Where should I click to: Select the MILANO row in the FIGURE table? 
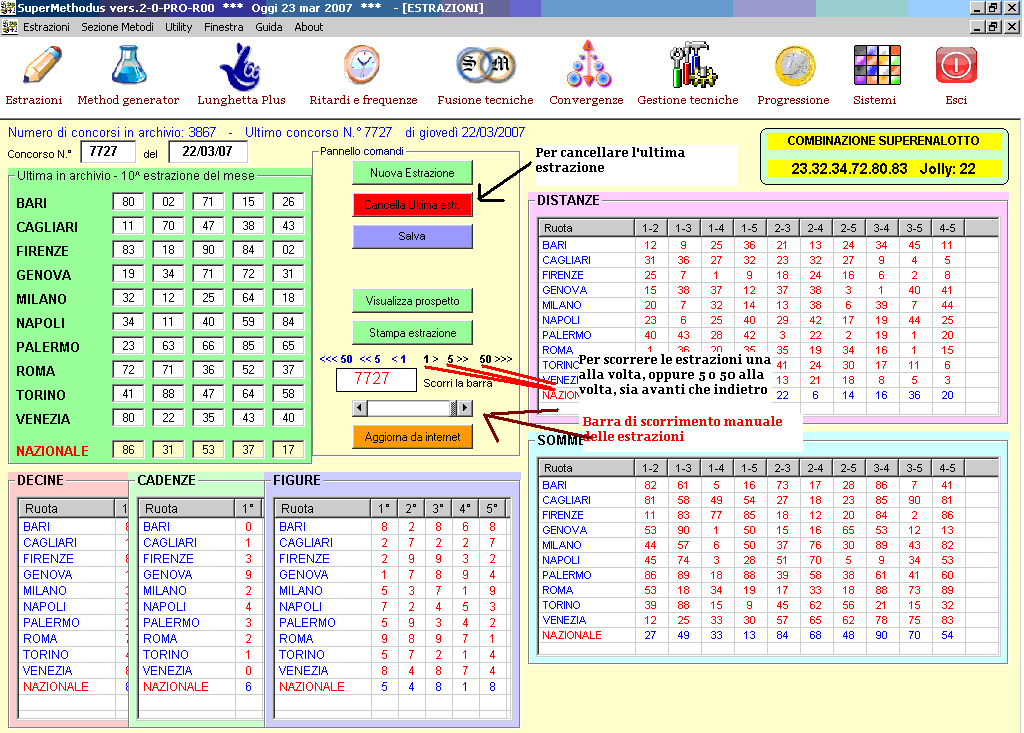pyautogui.click(x=392, y=591)
